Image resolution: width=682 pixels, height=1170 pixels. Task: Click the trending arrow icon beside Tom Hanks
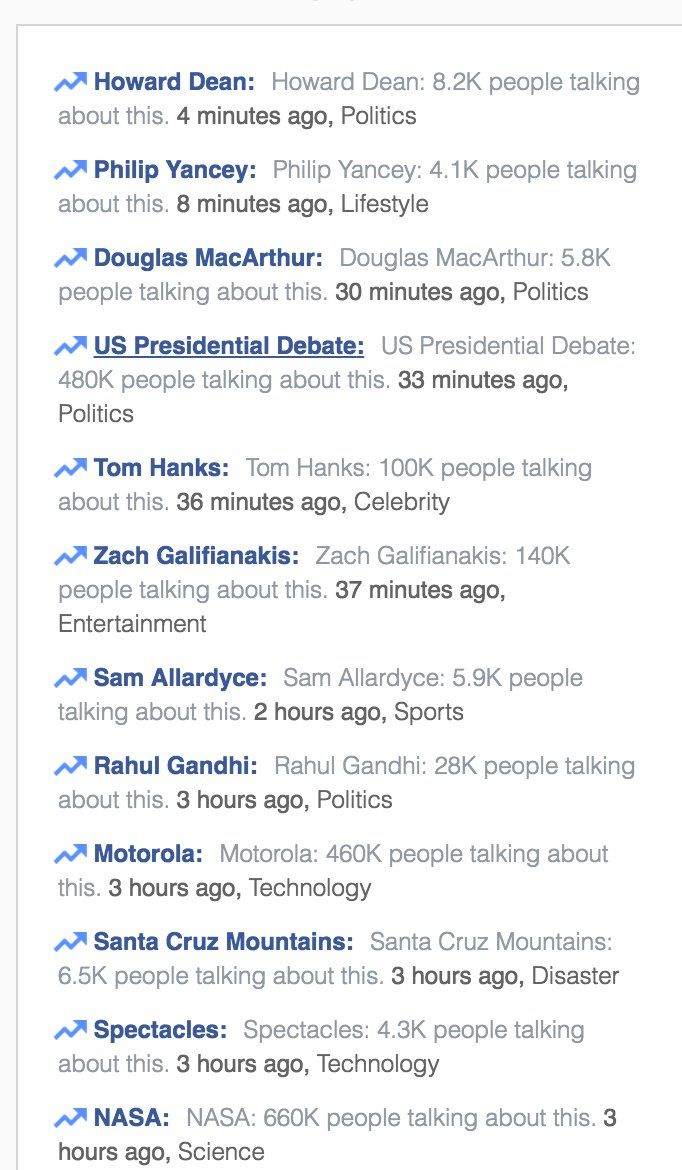pyautogui.click(x=71, y=468)
